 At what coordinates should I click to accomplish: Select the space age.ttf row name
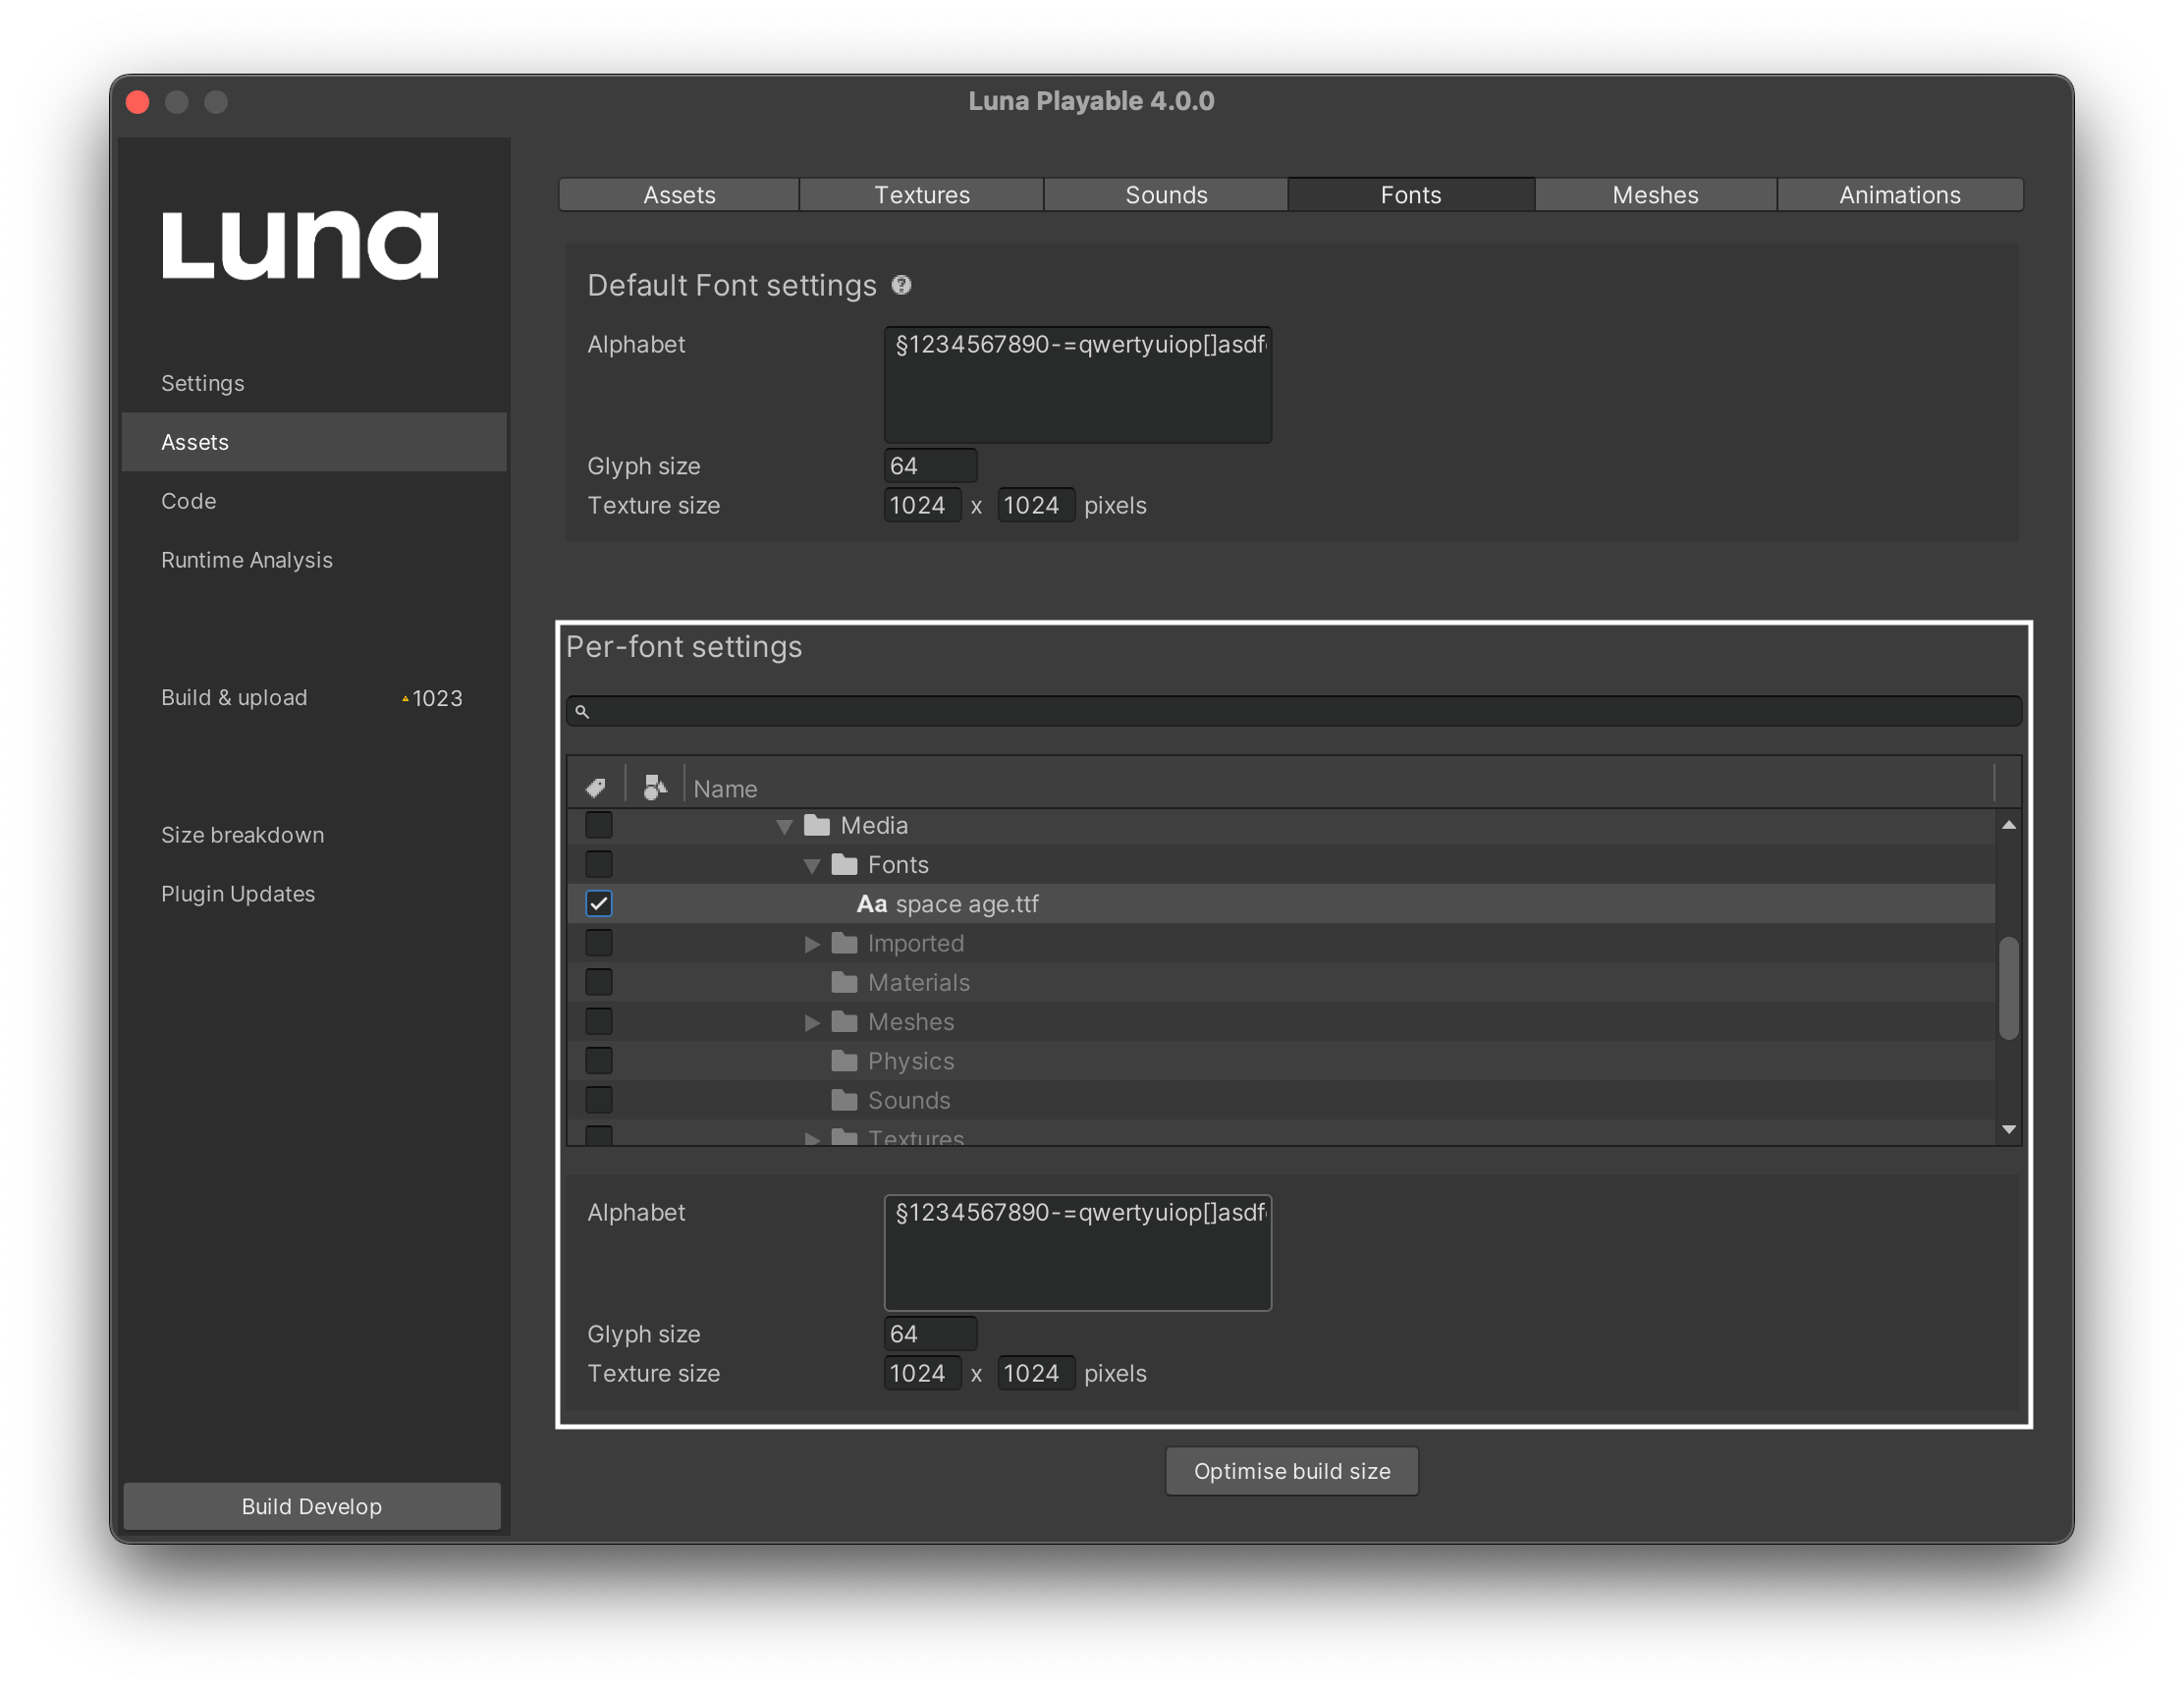967,904
